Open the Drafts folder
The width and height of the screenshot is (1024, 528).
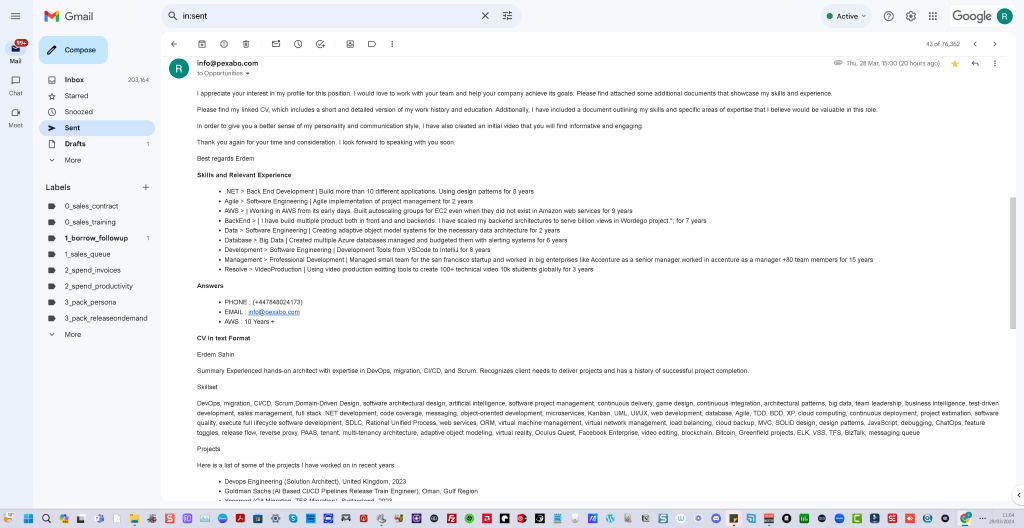(97, 144)
